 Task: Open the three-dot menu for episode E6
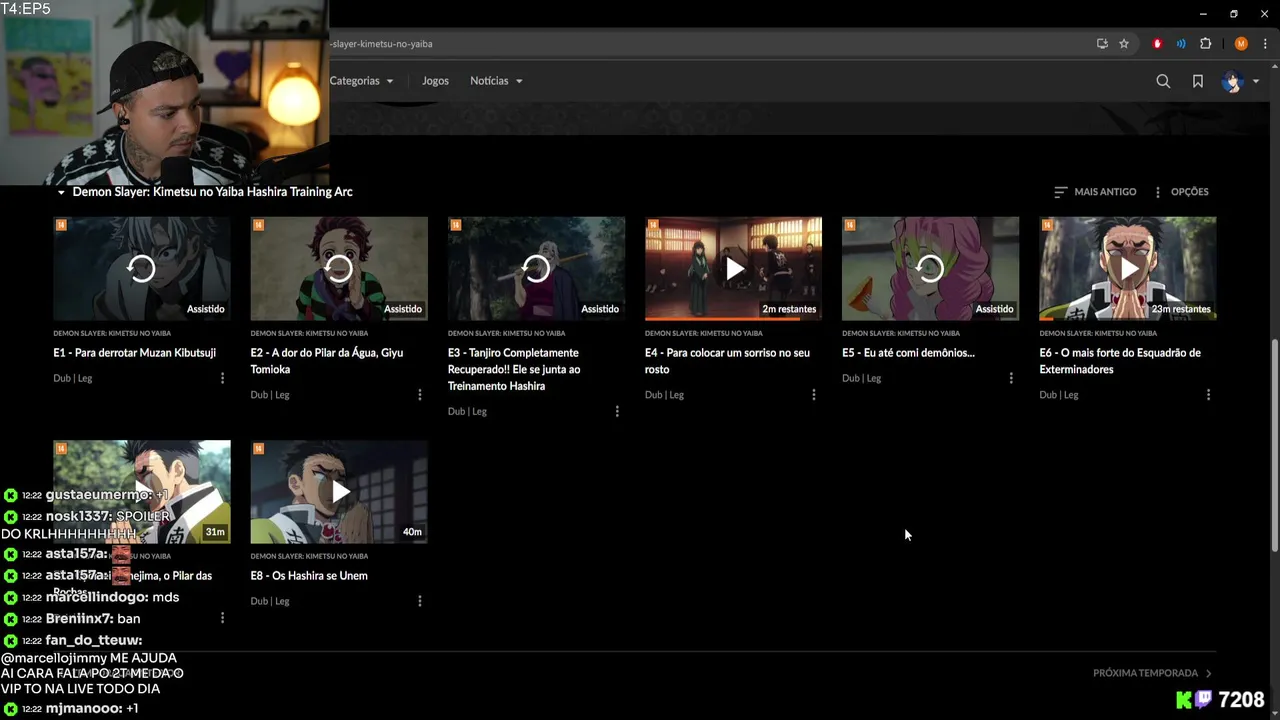point(1208,395)
